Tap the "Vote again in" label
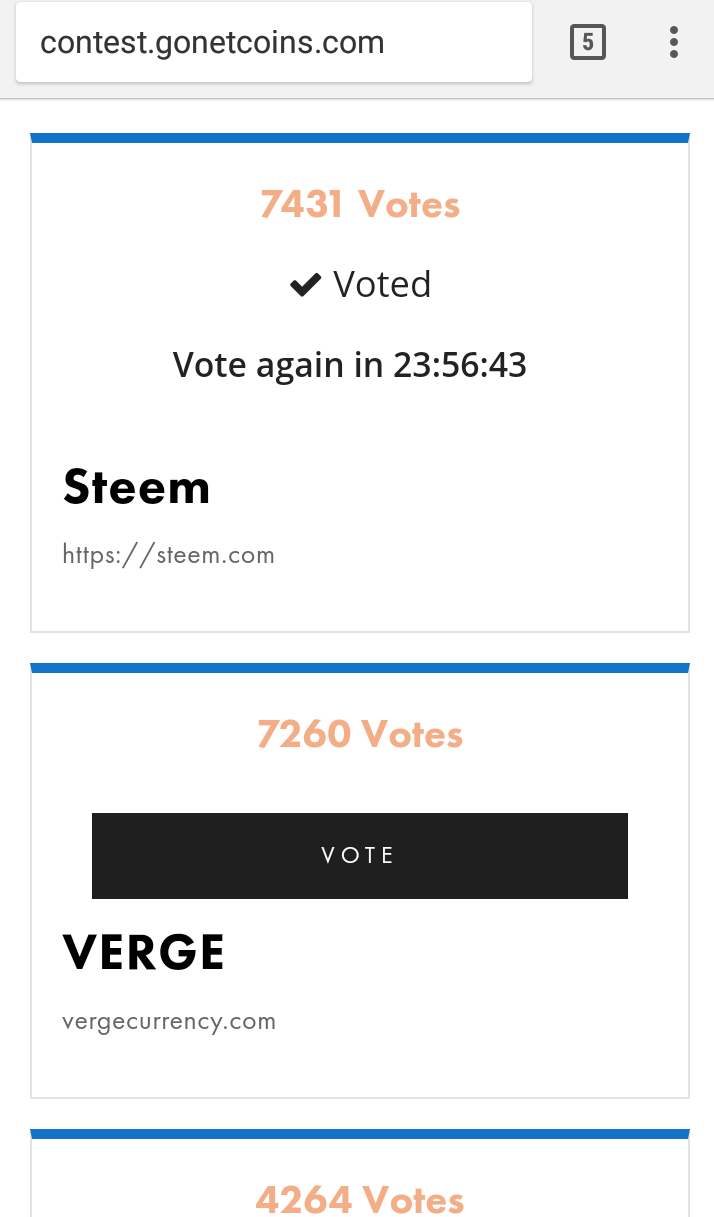Screen dimensions: 714x1217 click(x=278, y=365)
